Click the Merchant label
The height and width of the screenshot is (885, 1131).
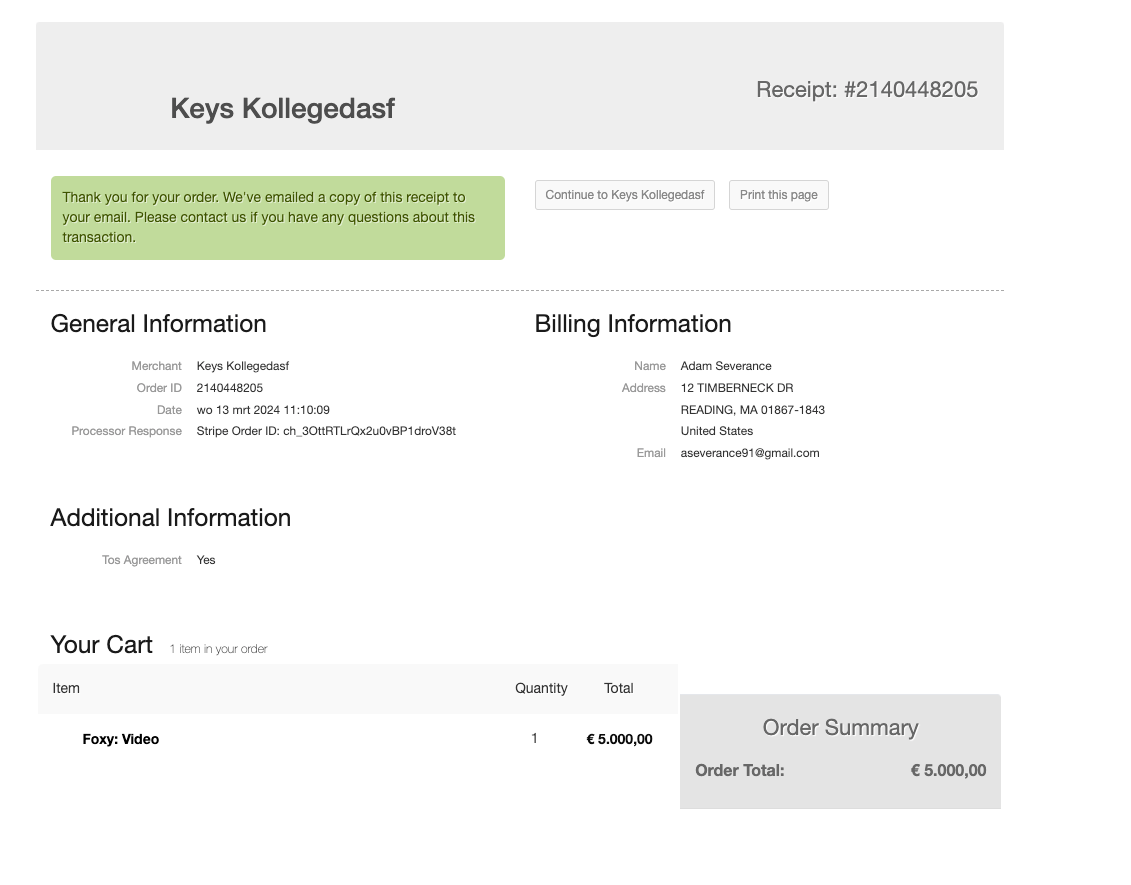point(157,366)
